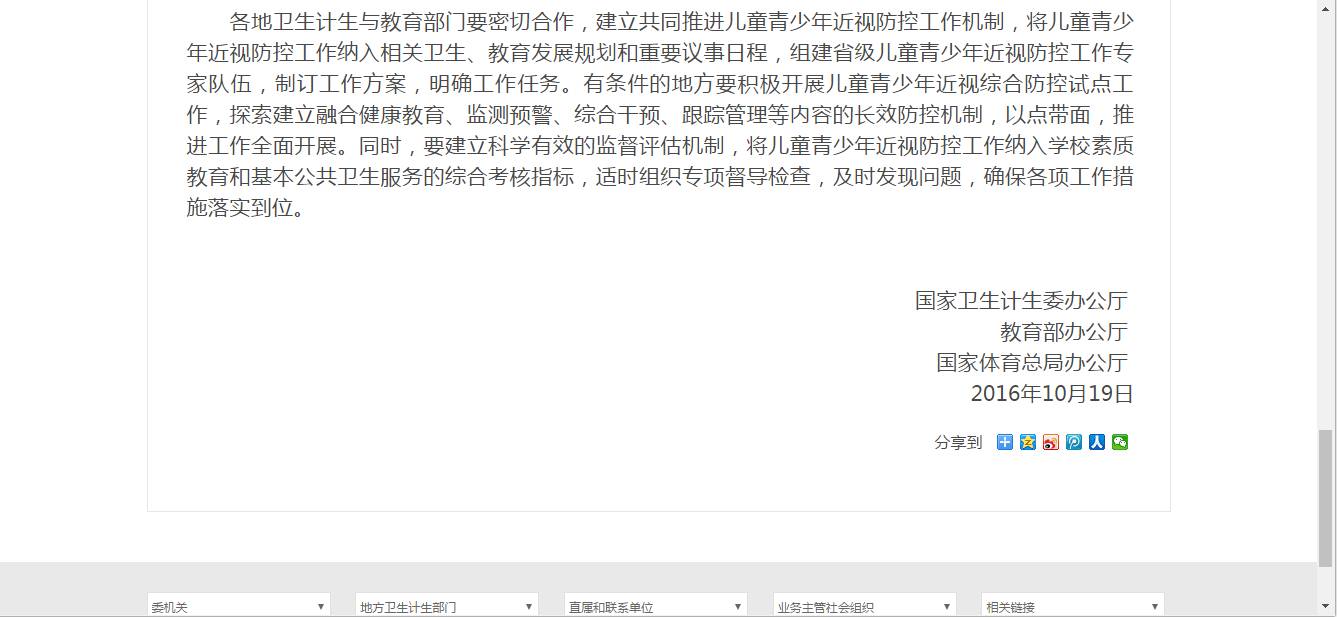Share to Renren network

pyautogui.click(x=1096, y=441)
